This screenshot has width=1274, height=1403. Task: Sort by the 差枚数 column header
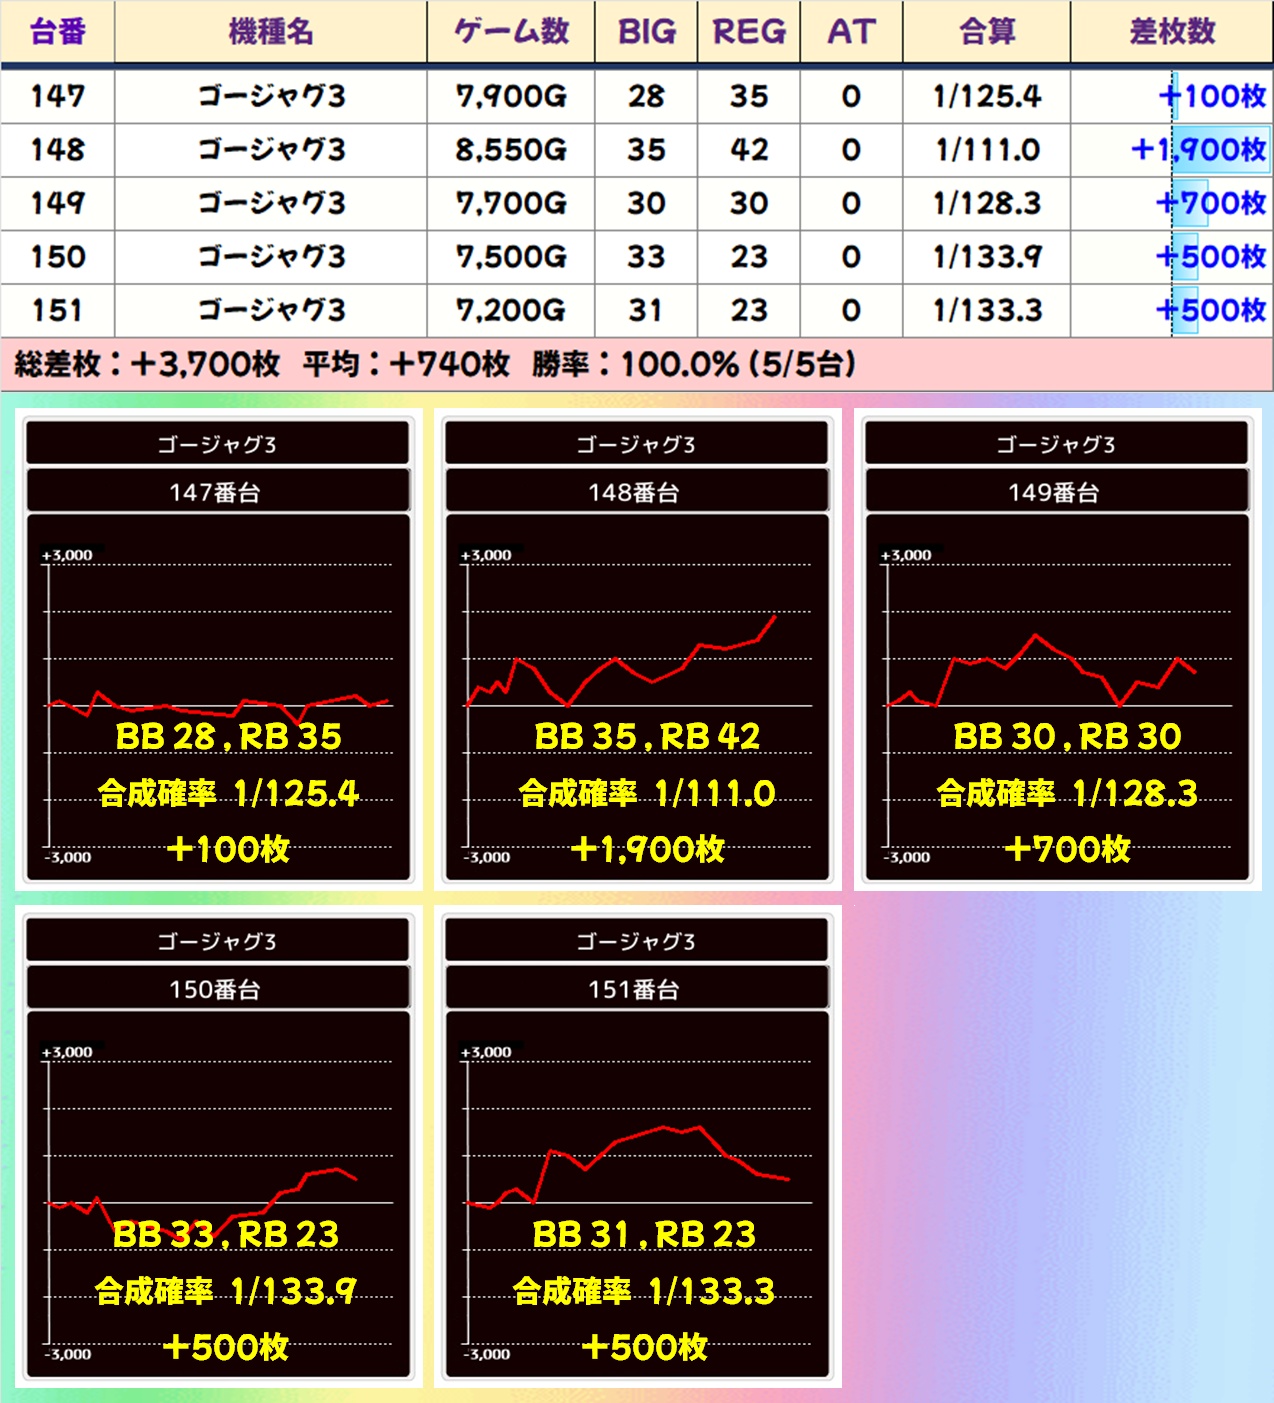[1172, 32]
